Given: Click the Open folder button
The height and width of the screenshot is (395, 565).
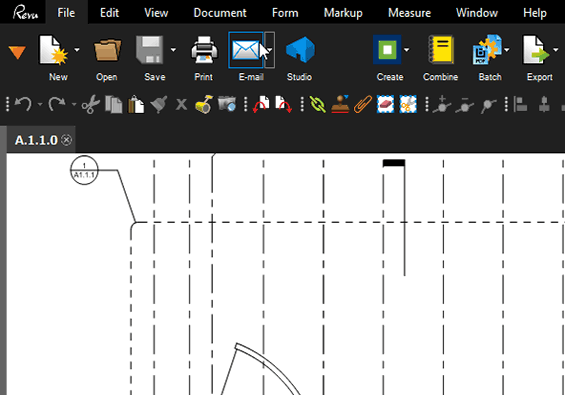Looking at the screenshot, I should point(107,50).
